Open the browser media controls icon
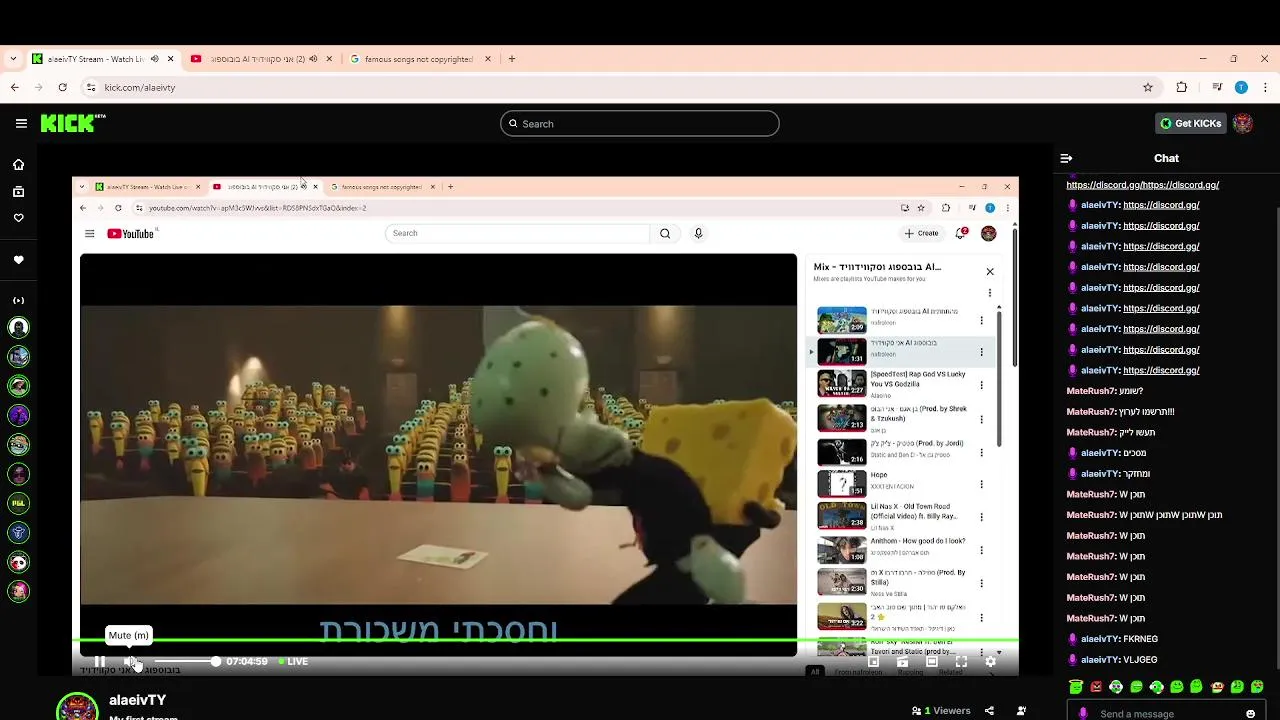Viewport: 1280px width, 720px height. pyautogui.click(x=1217, y=87)
